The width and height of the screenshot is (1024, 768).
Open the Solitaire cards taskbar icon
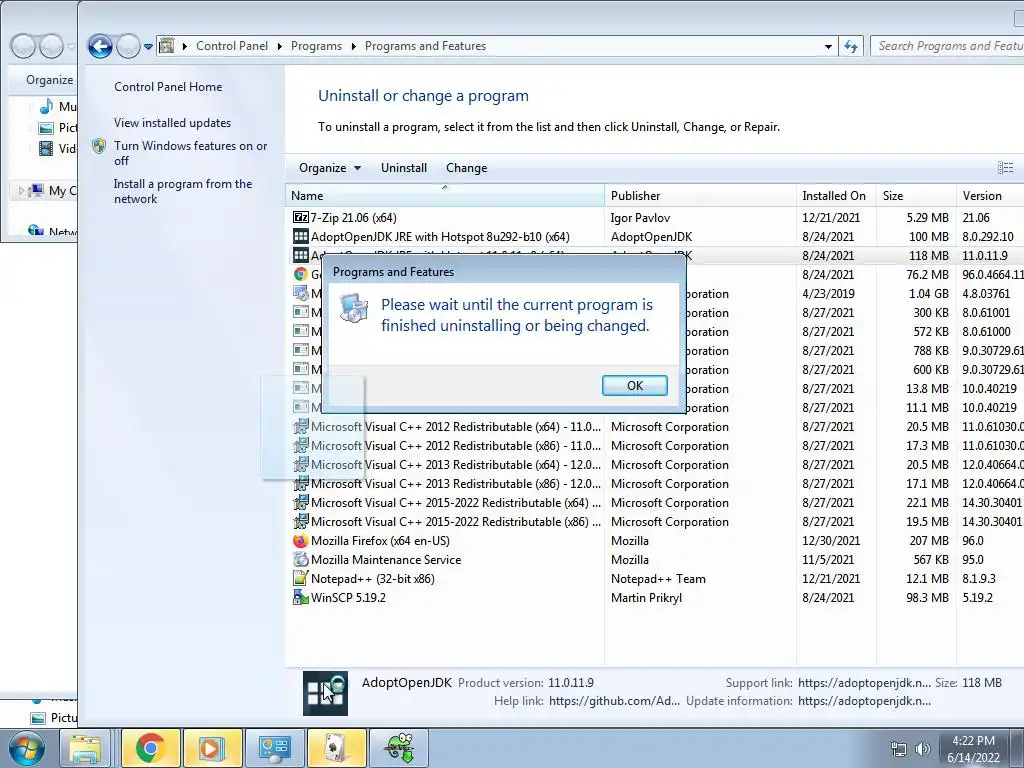[336, 748]
